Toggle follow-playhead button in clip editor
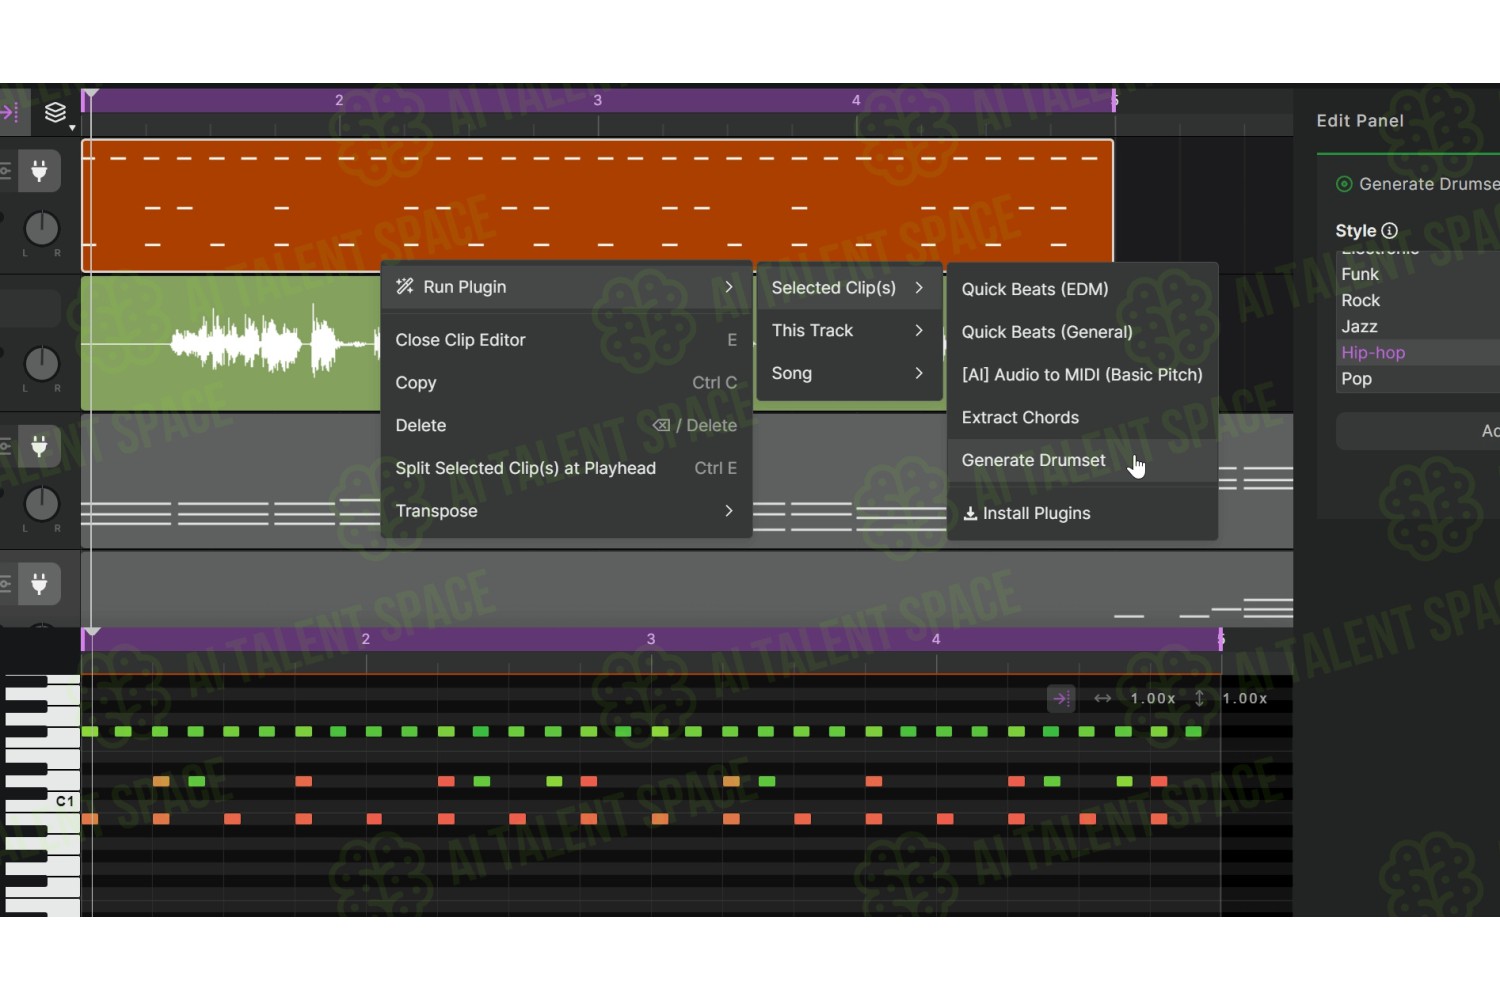 click(1061, 699)
